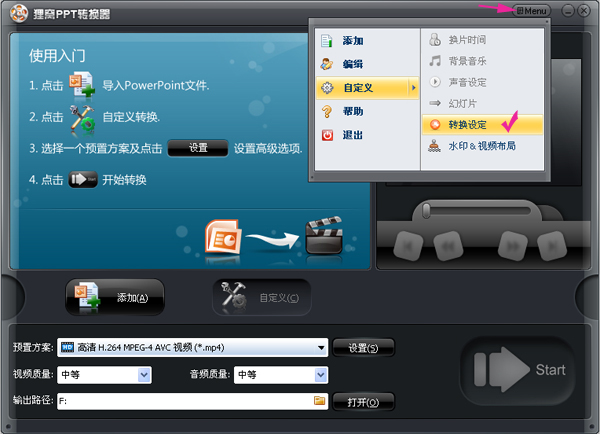Close the converter window
This screenshot has width=600, height=434.
[584, 11]
